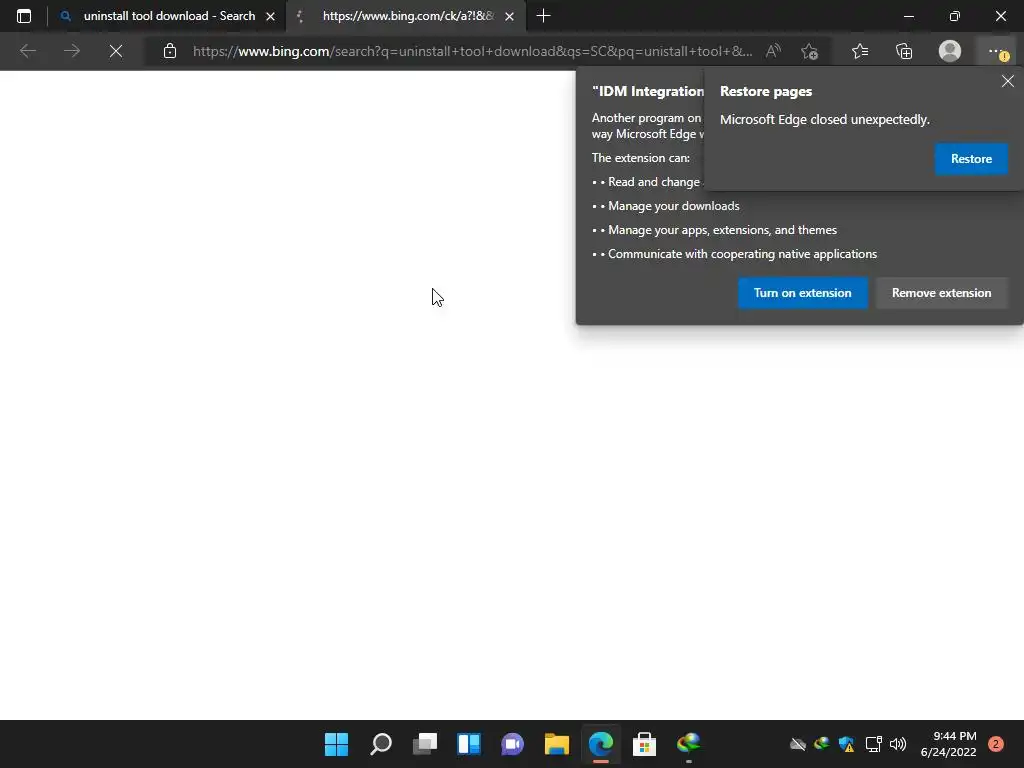Close the bing.com/ck tab
Viewport: 1024px width, 768px height.
coord(509,16)
